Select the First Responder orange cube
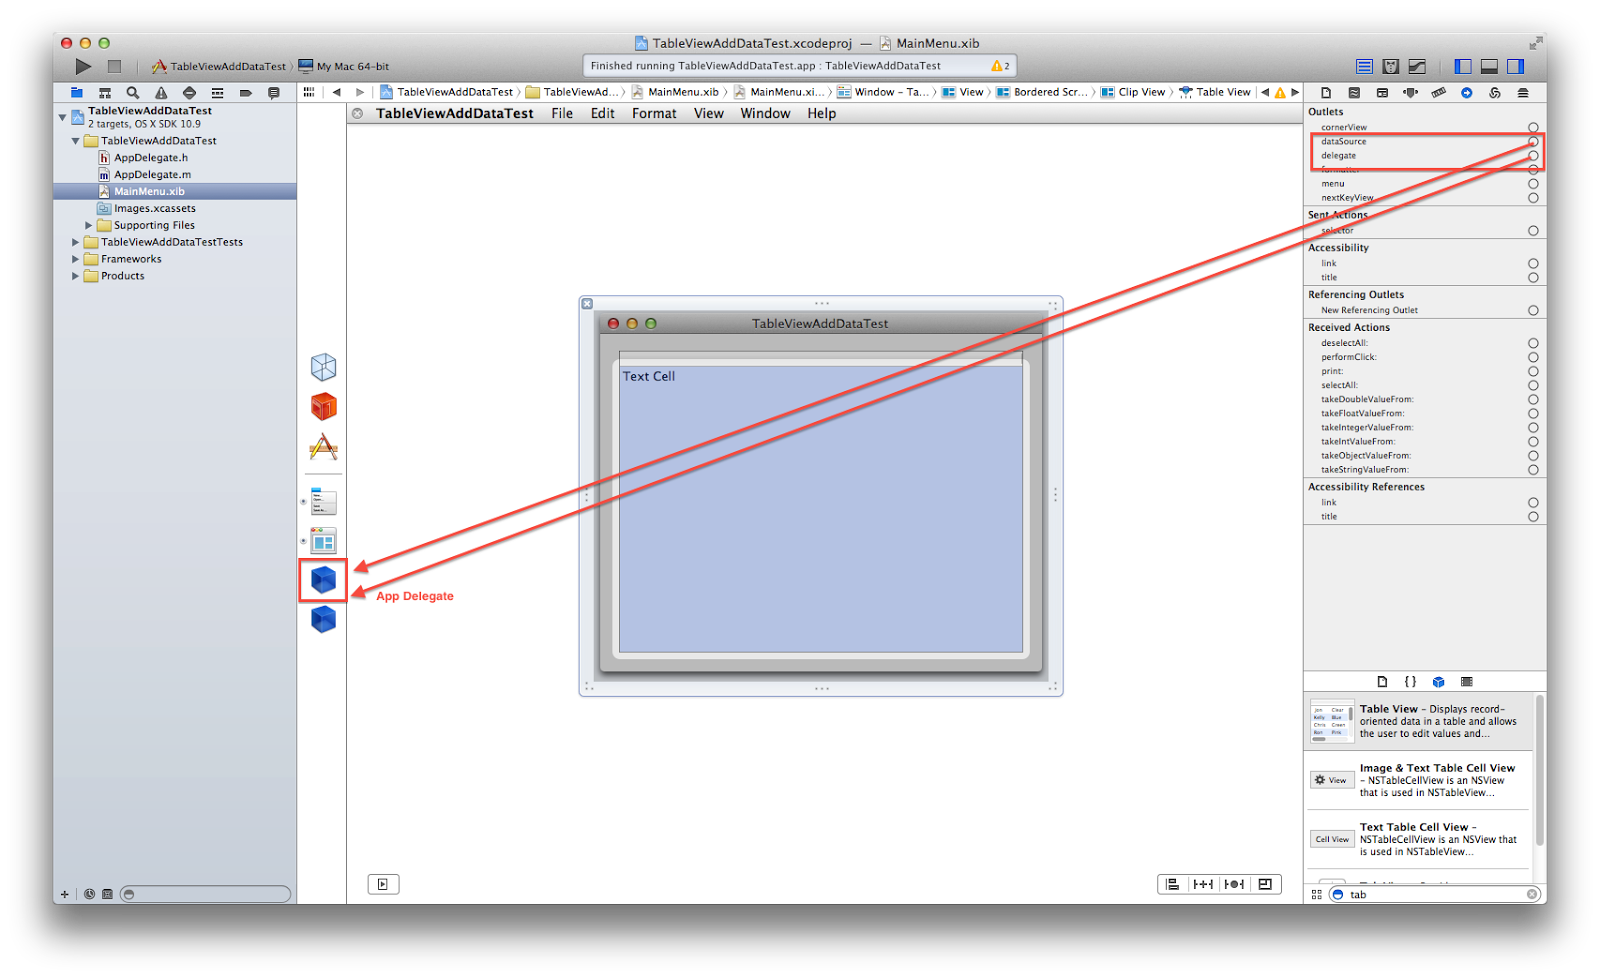This screenshot has width=1600, height=978. point(323,407)
